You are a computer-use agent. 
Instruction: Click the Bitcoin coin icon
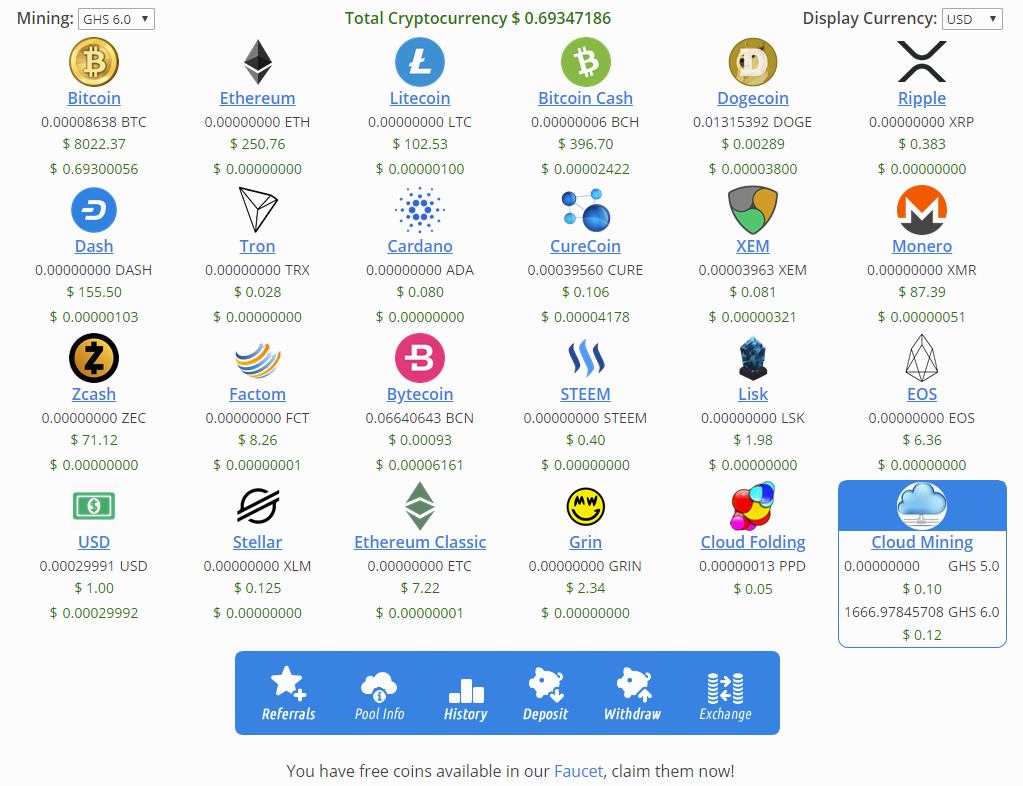pos(94,62)
